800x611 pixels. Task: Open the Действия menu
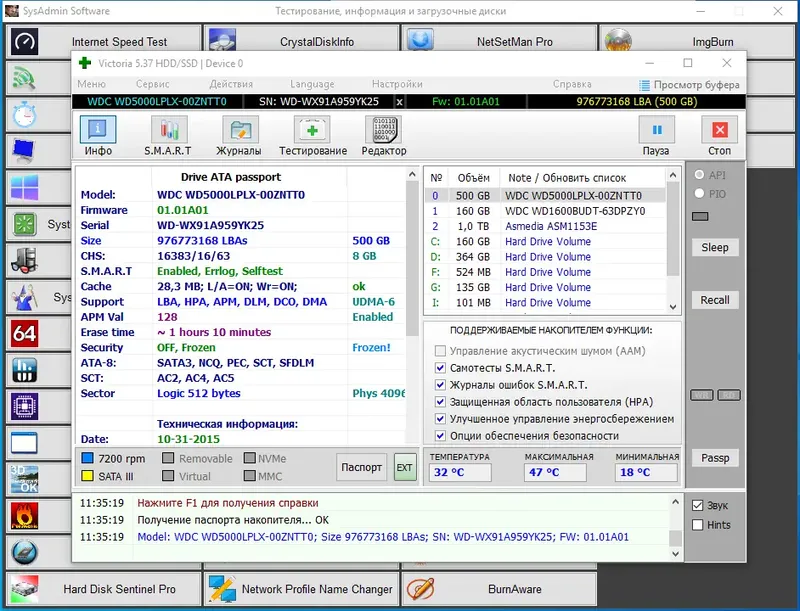coord(231,84)
